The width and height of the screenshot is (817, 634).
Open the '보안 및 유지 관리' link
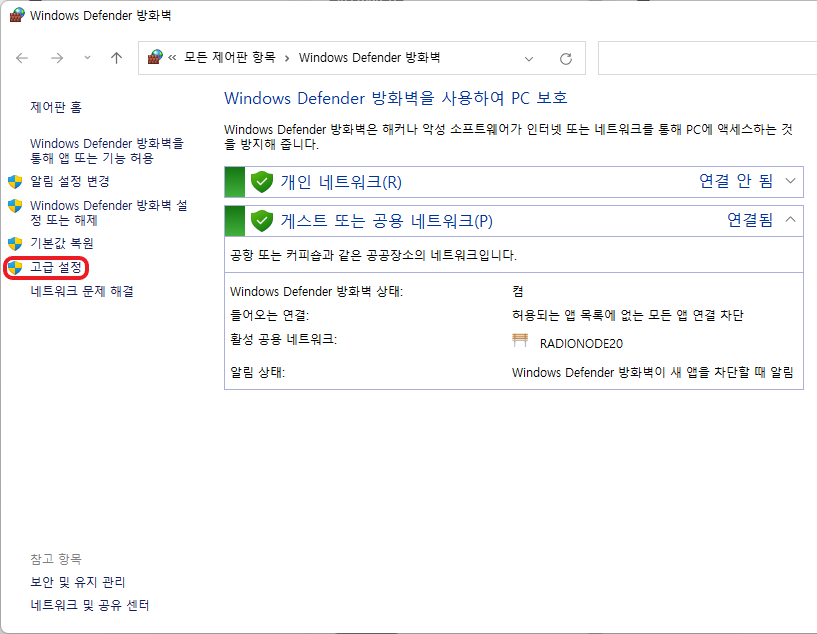coord(78,582)
